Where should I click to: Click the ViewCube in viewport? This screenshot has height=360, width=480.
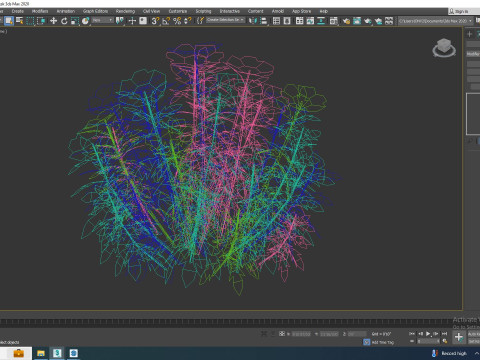pos(444,48)
